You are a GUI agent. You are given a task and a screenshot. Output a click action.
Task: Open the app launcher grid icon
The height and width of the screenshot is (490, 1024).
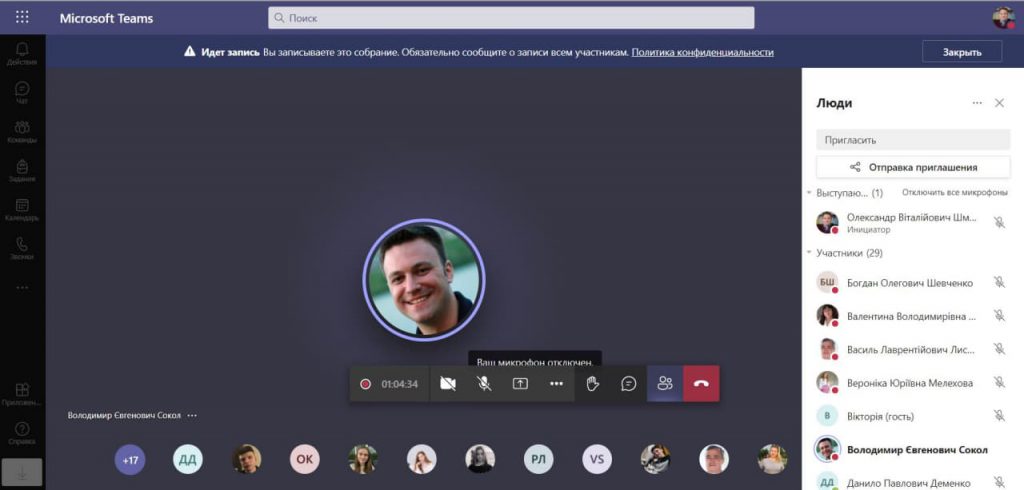pyautogui.click(x=22, y=17)
